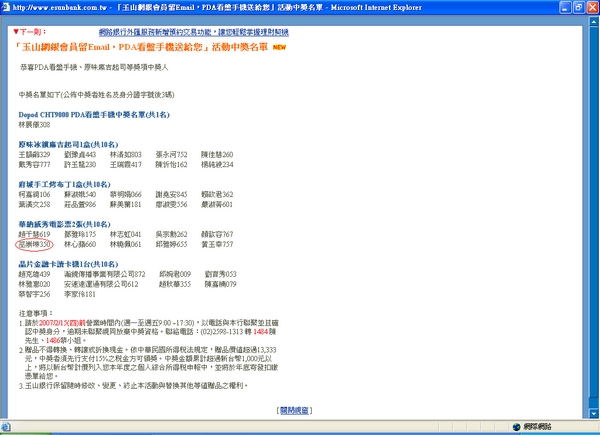
Task: Click the winner entry ending in 234
Action: [x=217, y=165]
